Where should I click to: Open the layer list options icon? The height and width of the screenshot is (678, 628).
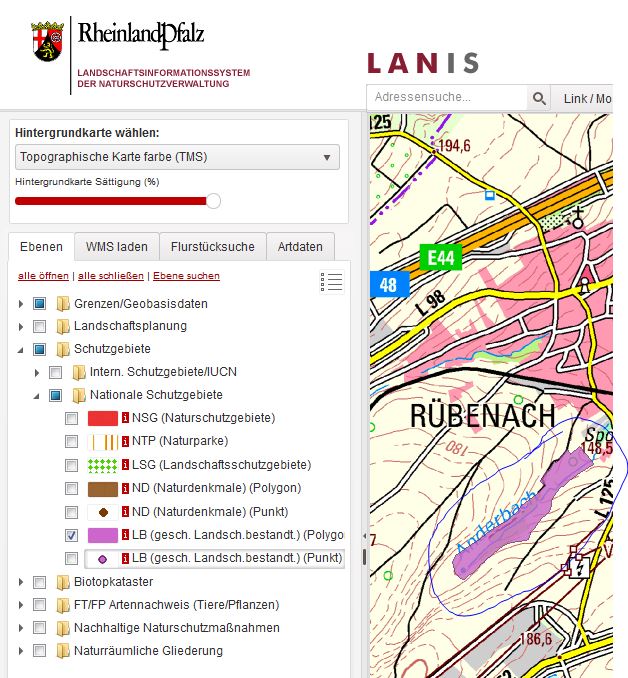(332, 281)
